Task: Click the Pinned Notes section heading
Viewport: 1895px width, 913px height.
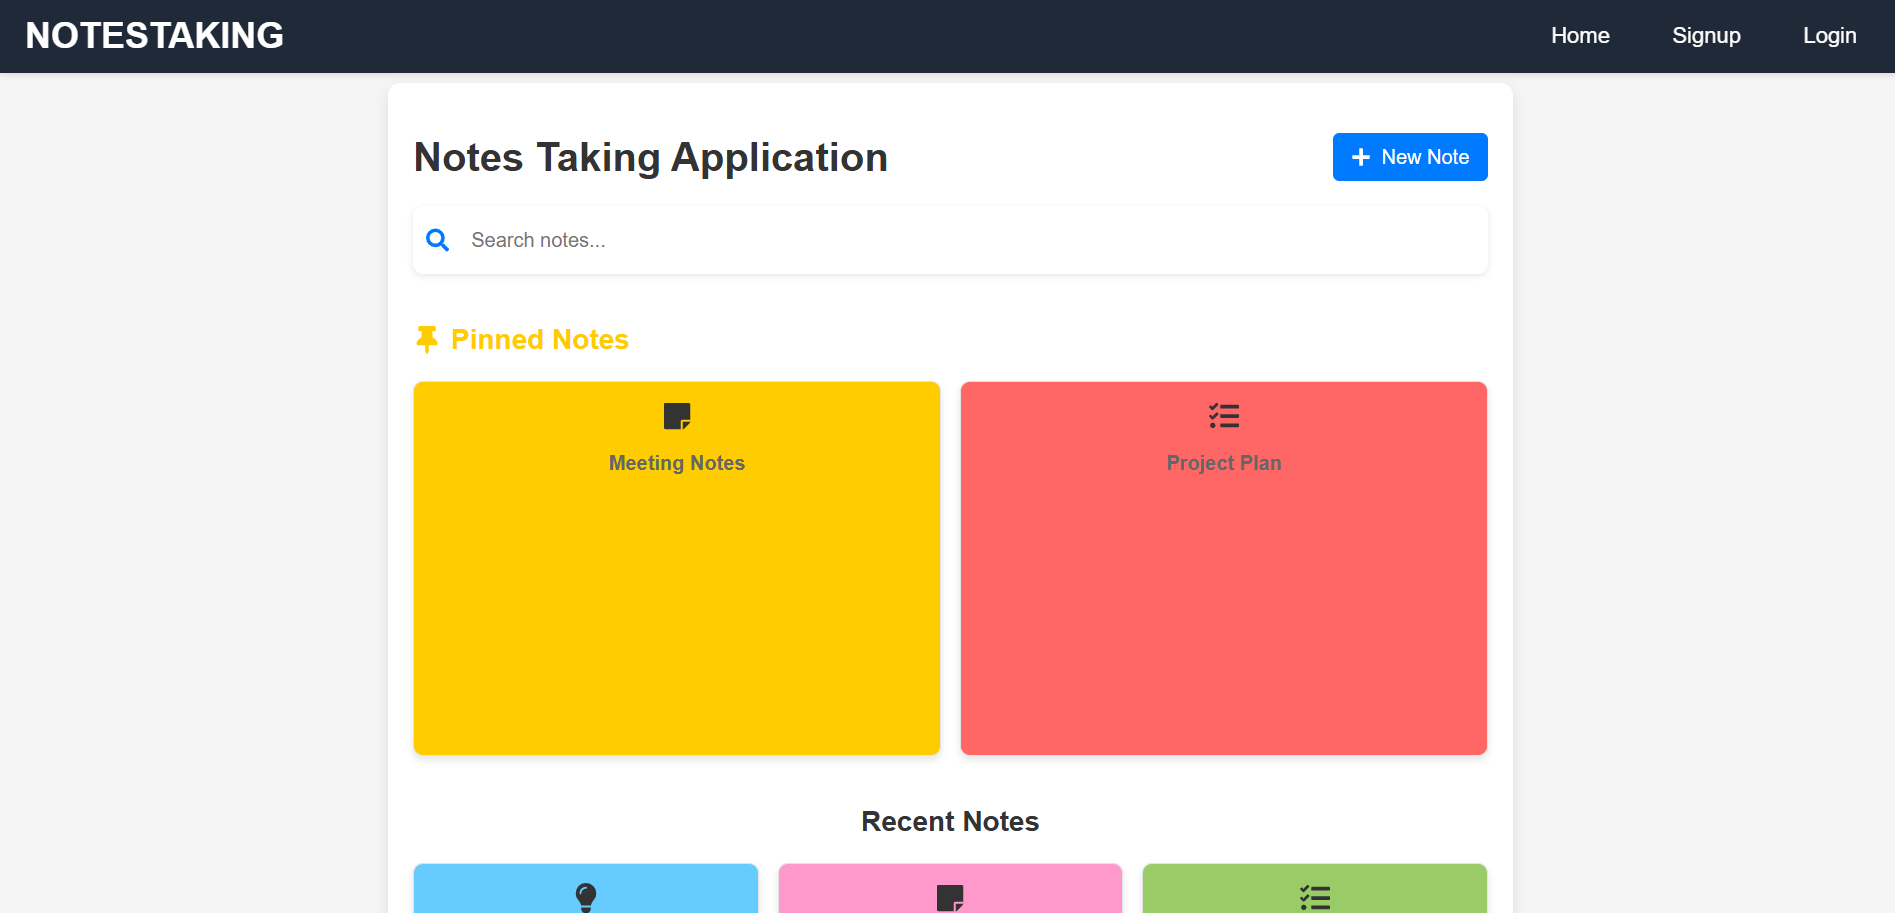Action: [540, 340]
